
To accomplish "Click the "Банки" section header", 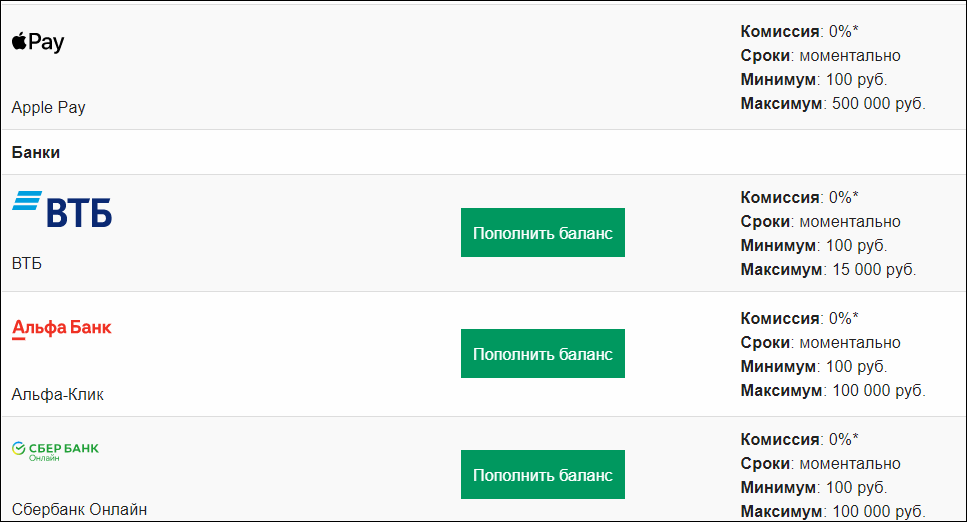I will pyautogui.click(x=36, y=152).
